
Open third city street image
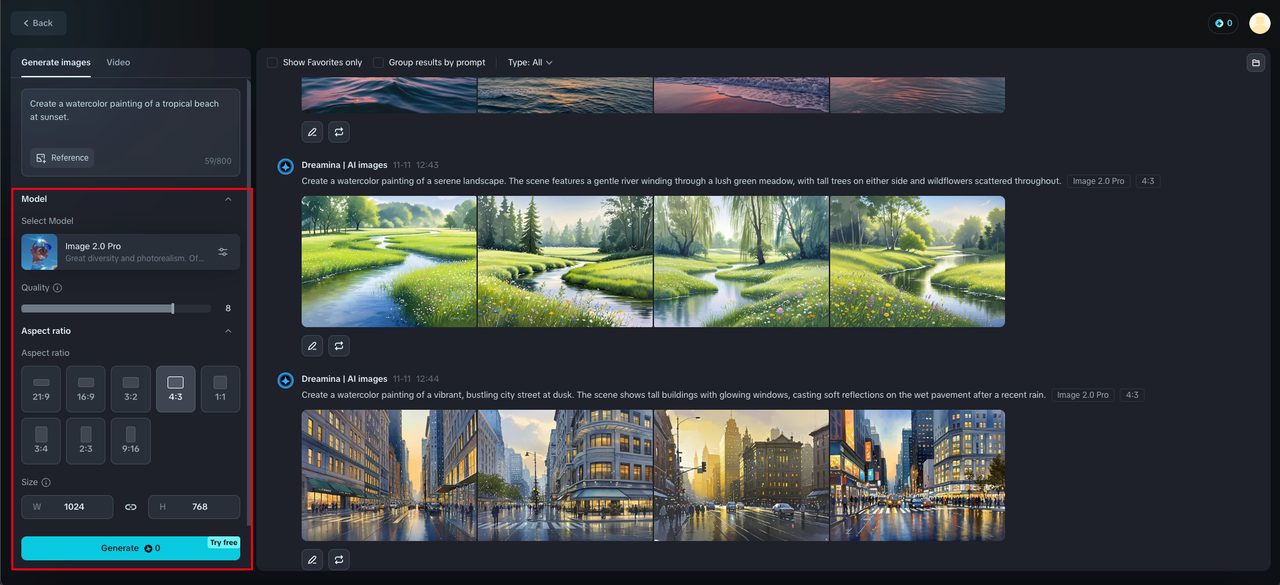741,475
